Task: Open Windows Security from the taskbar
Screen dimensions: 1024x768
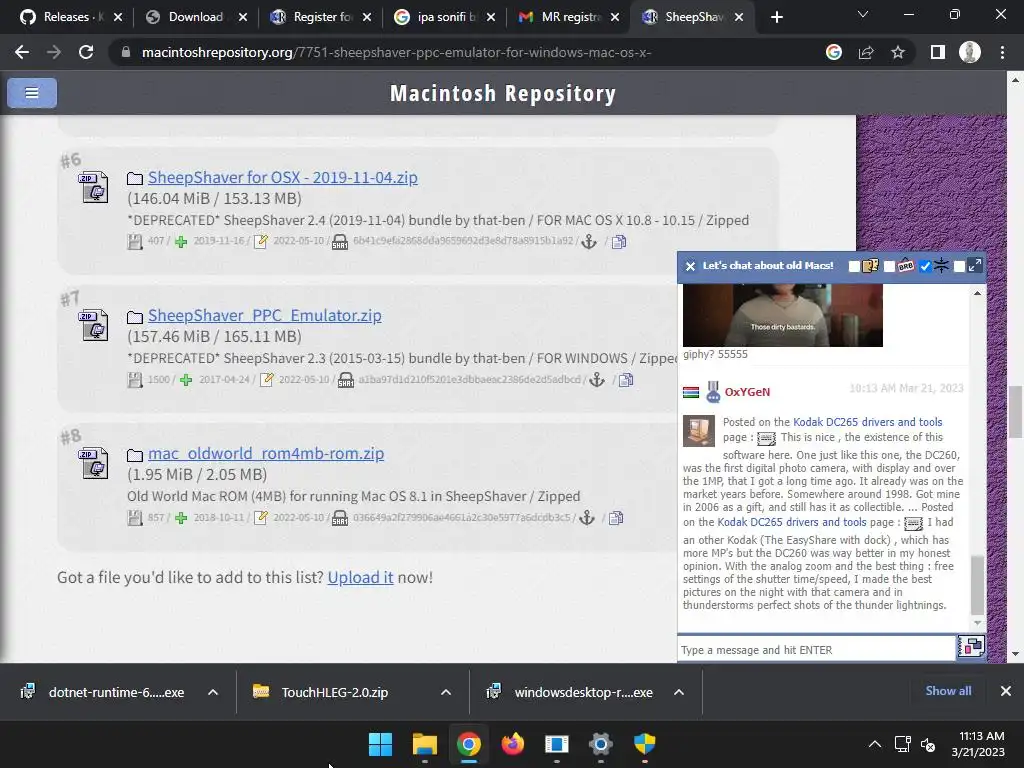Action: (x=645, y=743)
